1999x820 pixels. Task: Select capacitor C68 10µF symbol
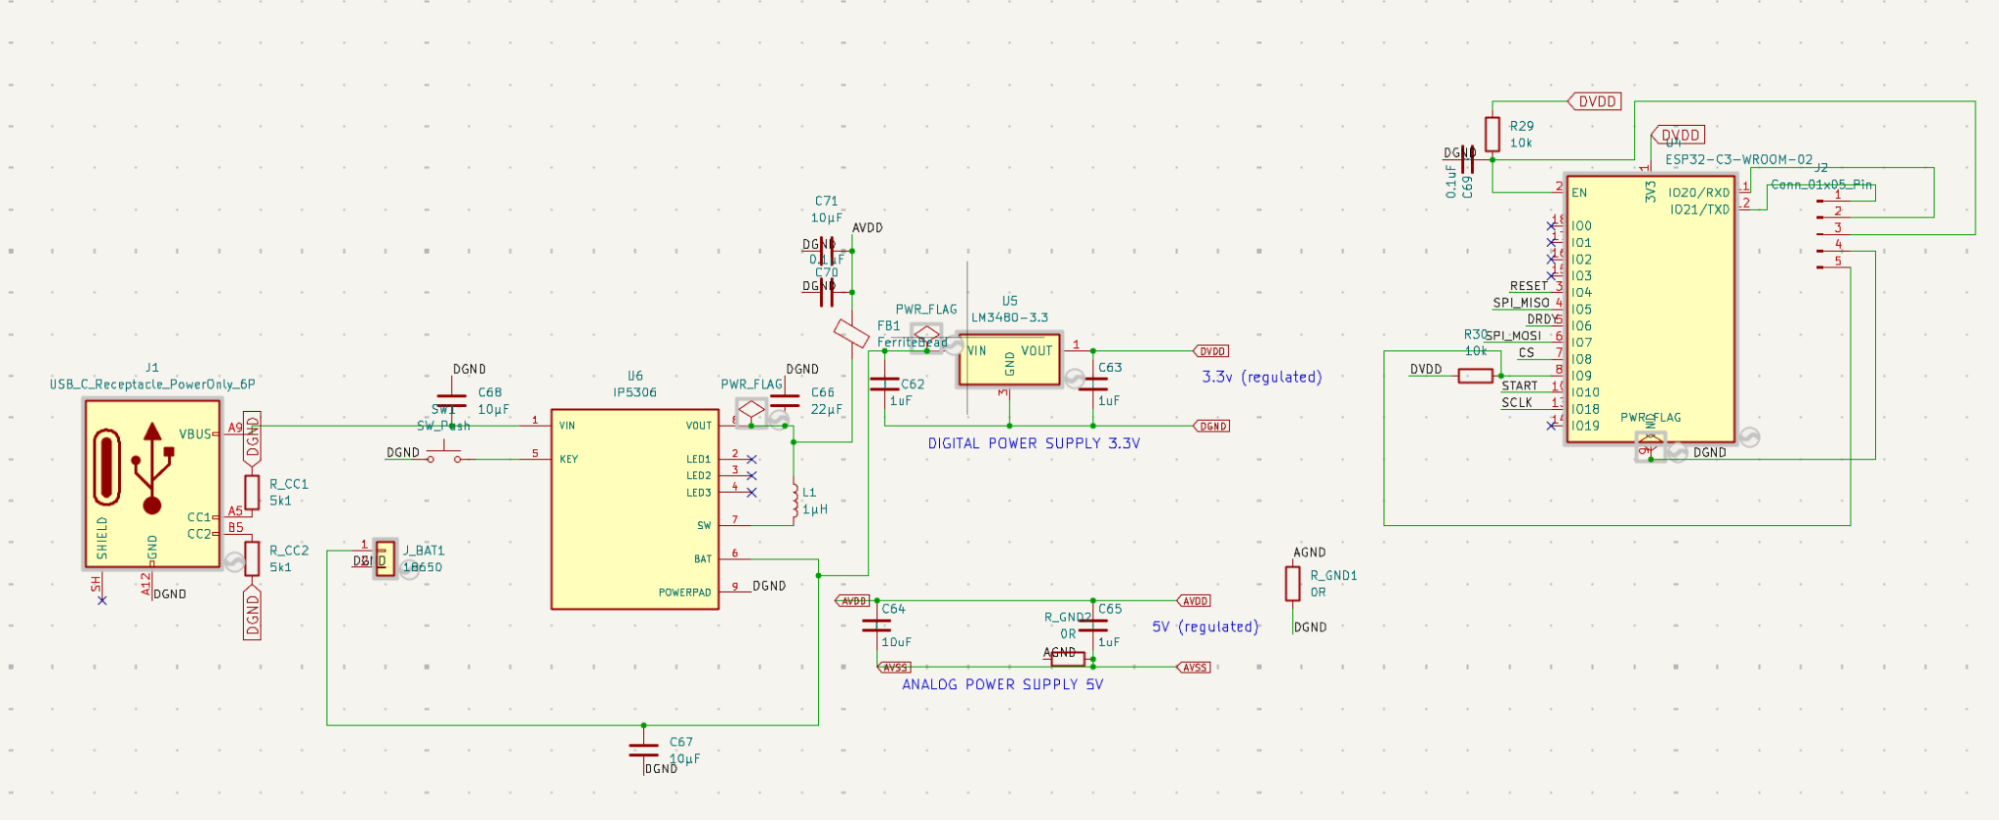click(451, 400)
